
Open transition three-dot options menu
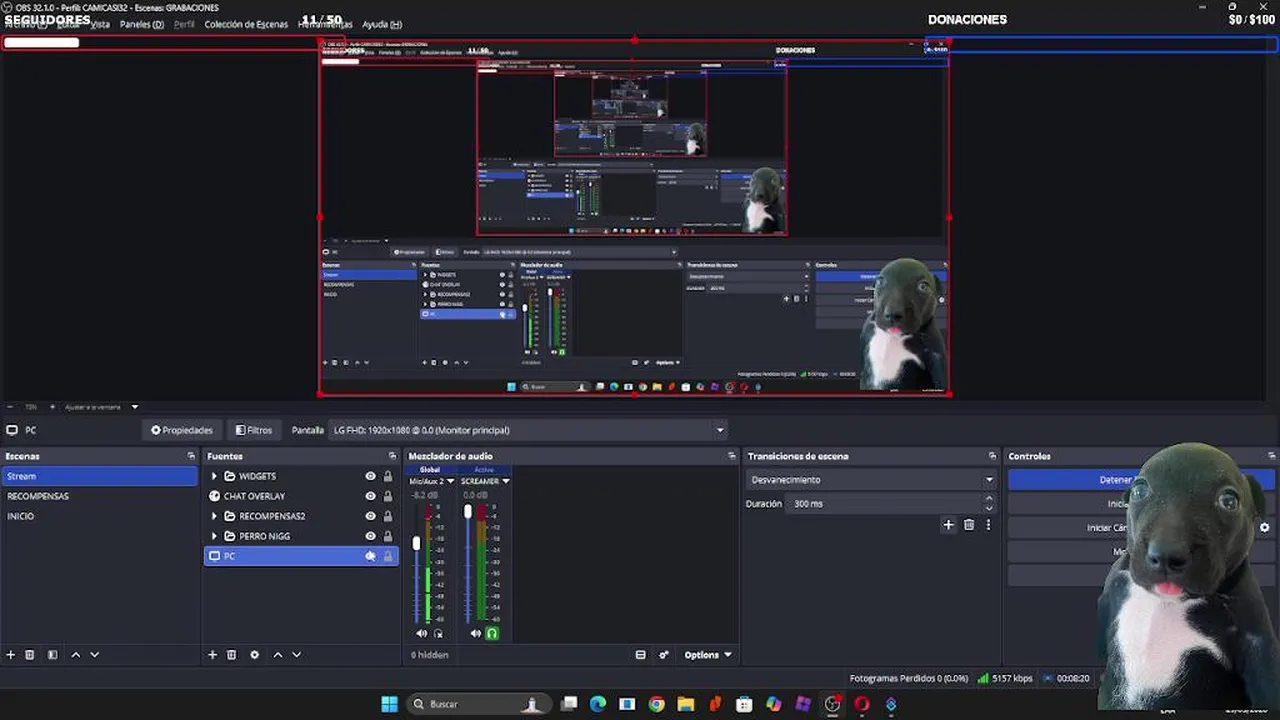click(988, 525)
